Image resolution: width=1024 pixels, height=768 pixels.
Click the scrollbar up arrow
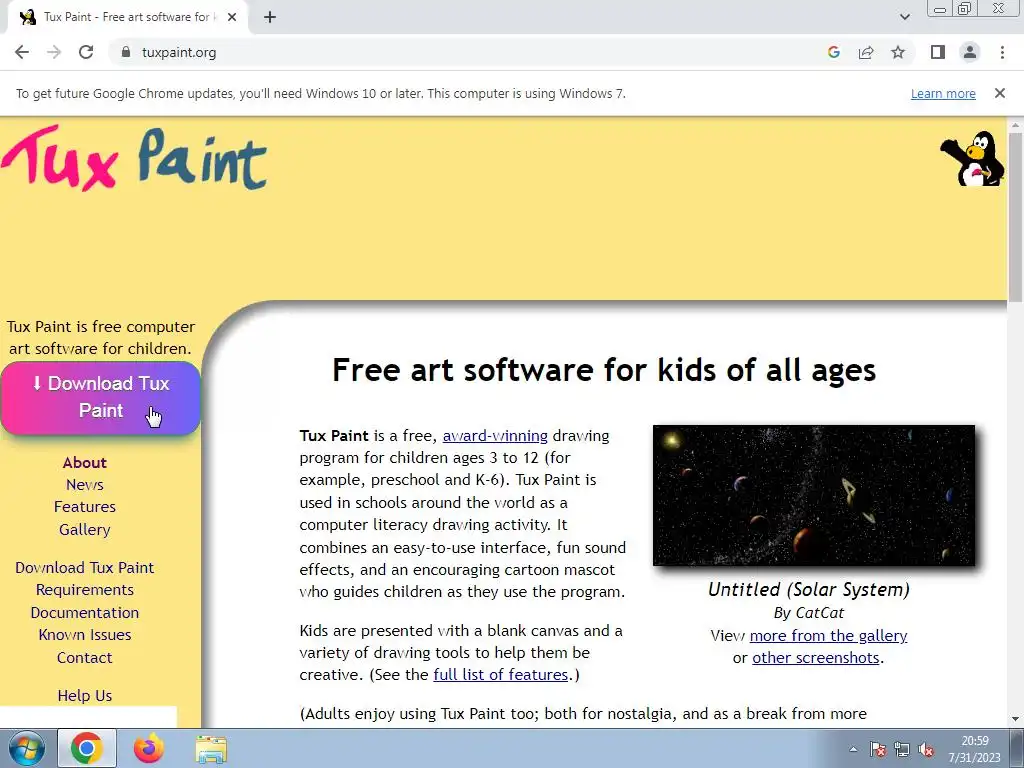[x=1016, y=125]
